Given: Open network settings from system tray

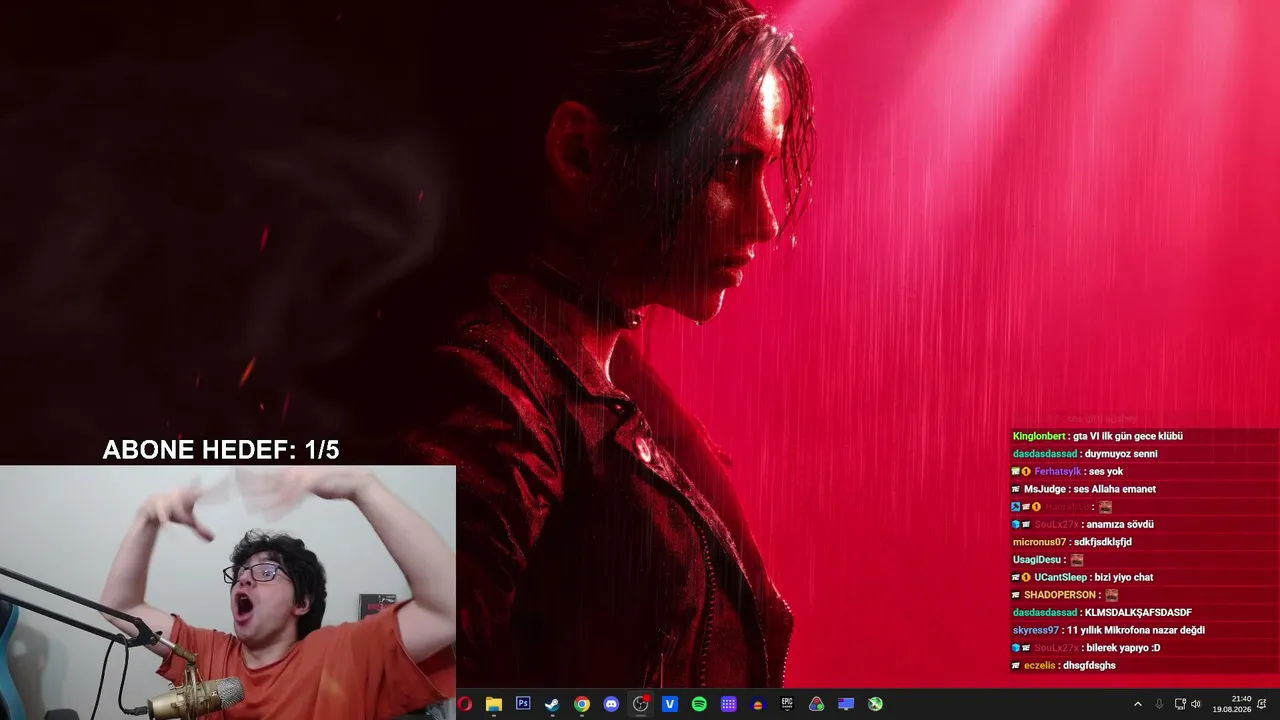Looking at the screenshot, I should [x=1180, y=704].
